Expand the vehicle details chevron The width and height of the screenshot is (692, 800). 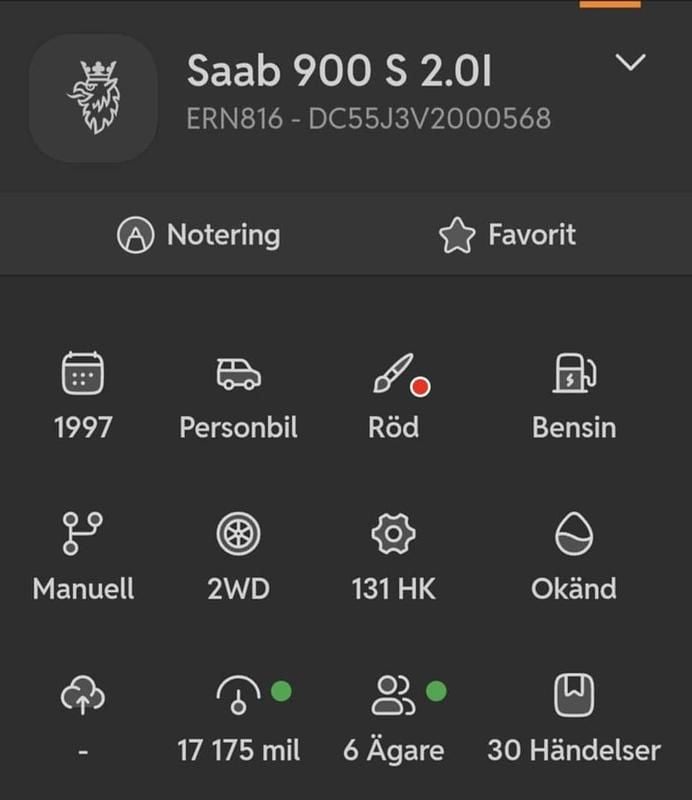click(x=630, y=63)
